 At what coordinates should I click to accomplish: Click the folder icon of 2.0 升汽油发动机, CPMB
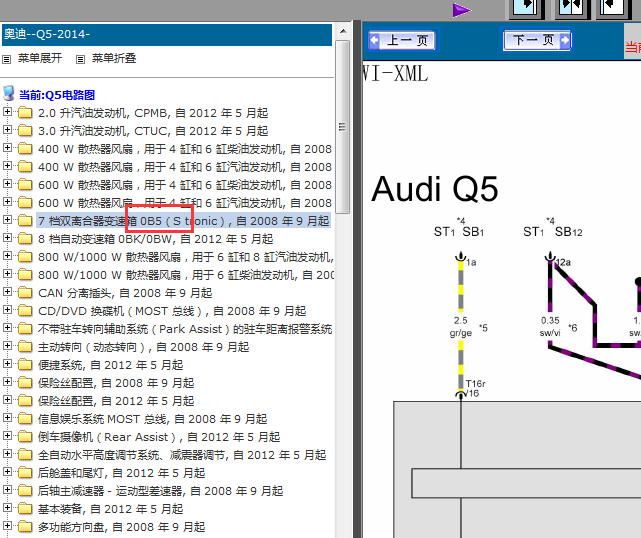tap(25, 112)
